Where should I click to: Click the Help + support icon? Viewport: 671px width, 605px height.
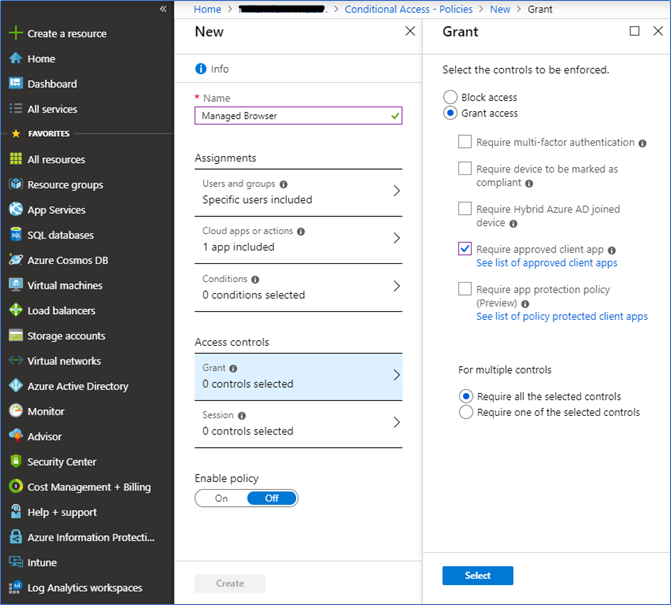[x=16, y=512]
